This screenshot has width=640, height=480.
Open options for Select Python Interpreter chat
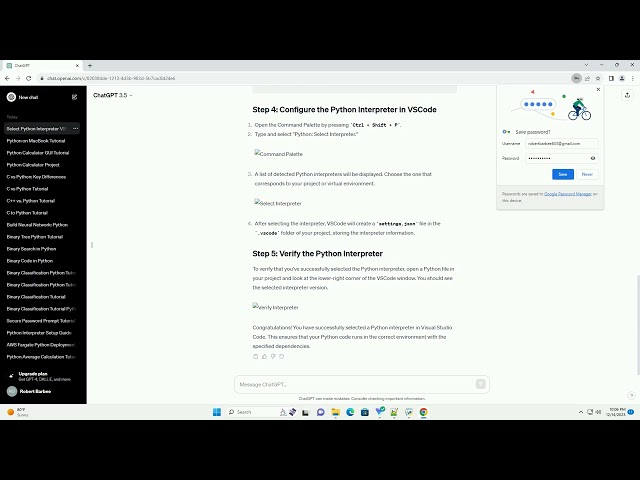click(76, 129)
